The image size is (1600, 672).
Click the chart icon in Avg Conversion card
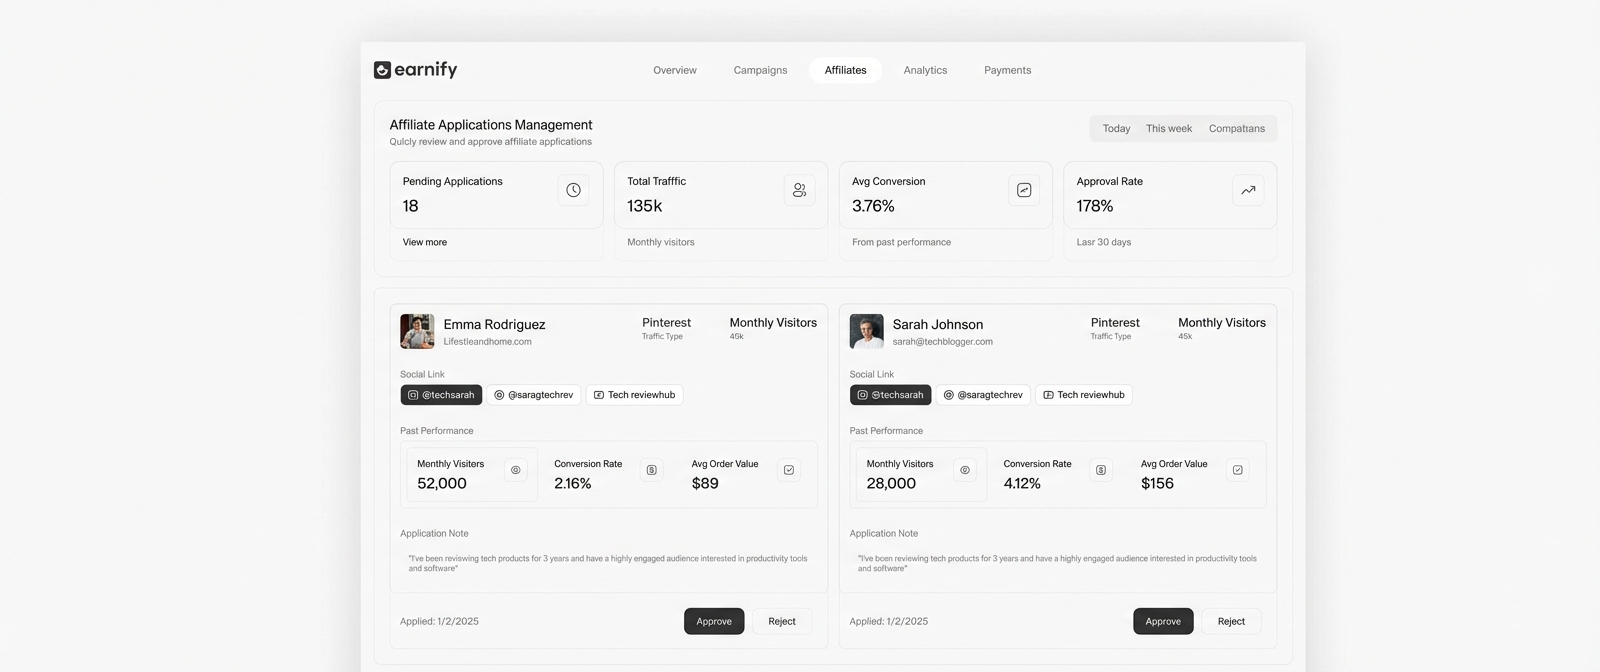pyautogui.click(x=1024, y=190)
